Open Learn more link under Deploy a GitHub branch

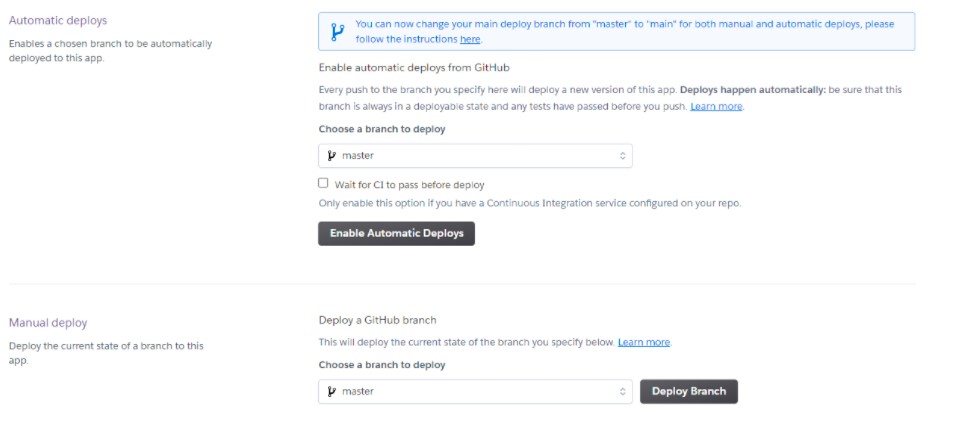click(644, 342)
